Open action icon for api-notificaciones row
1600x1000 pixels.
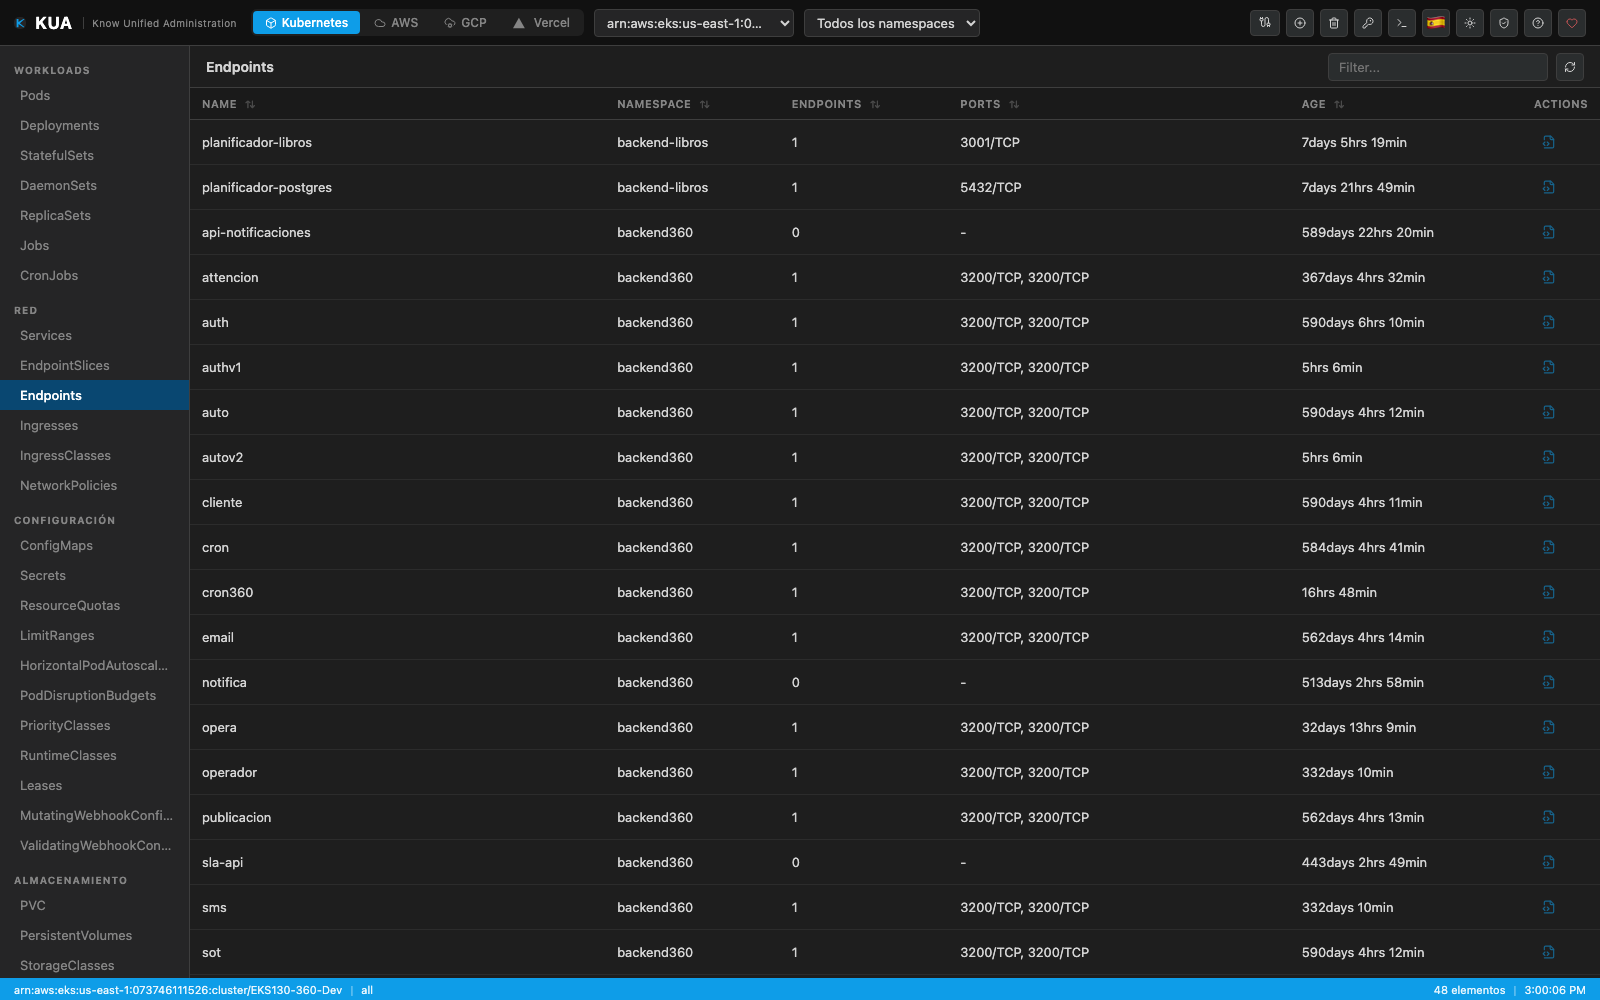[x=1548, y=232]
